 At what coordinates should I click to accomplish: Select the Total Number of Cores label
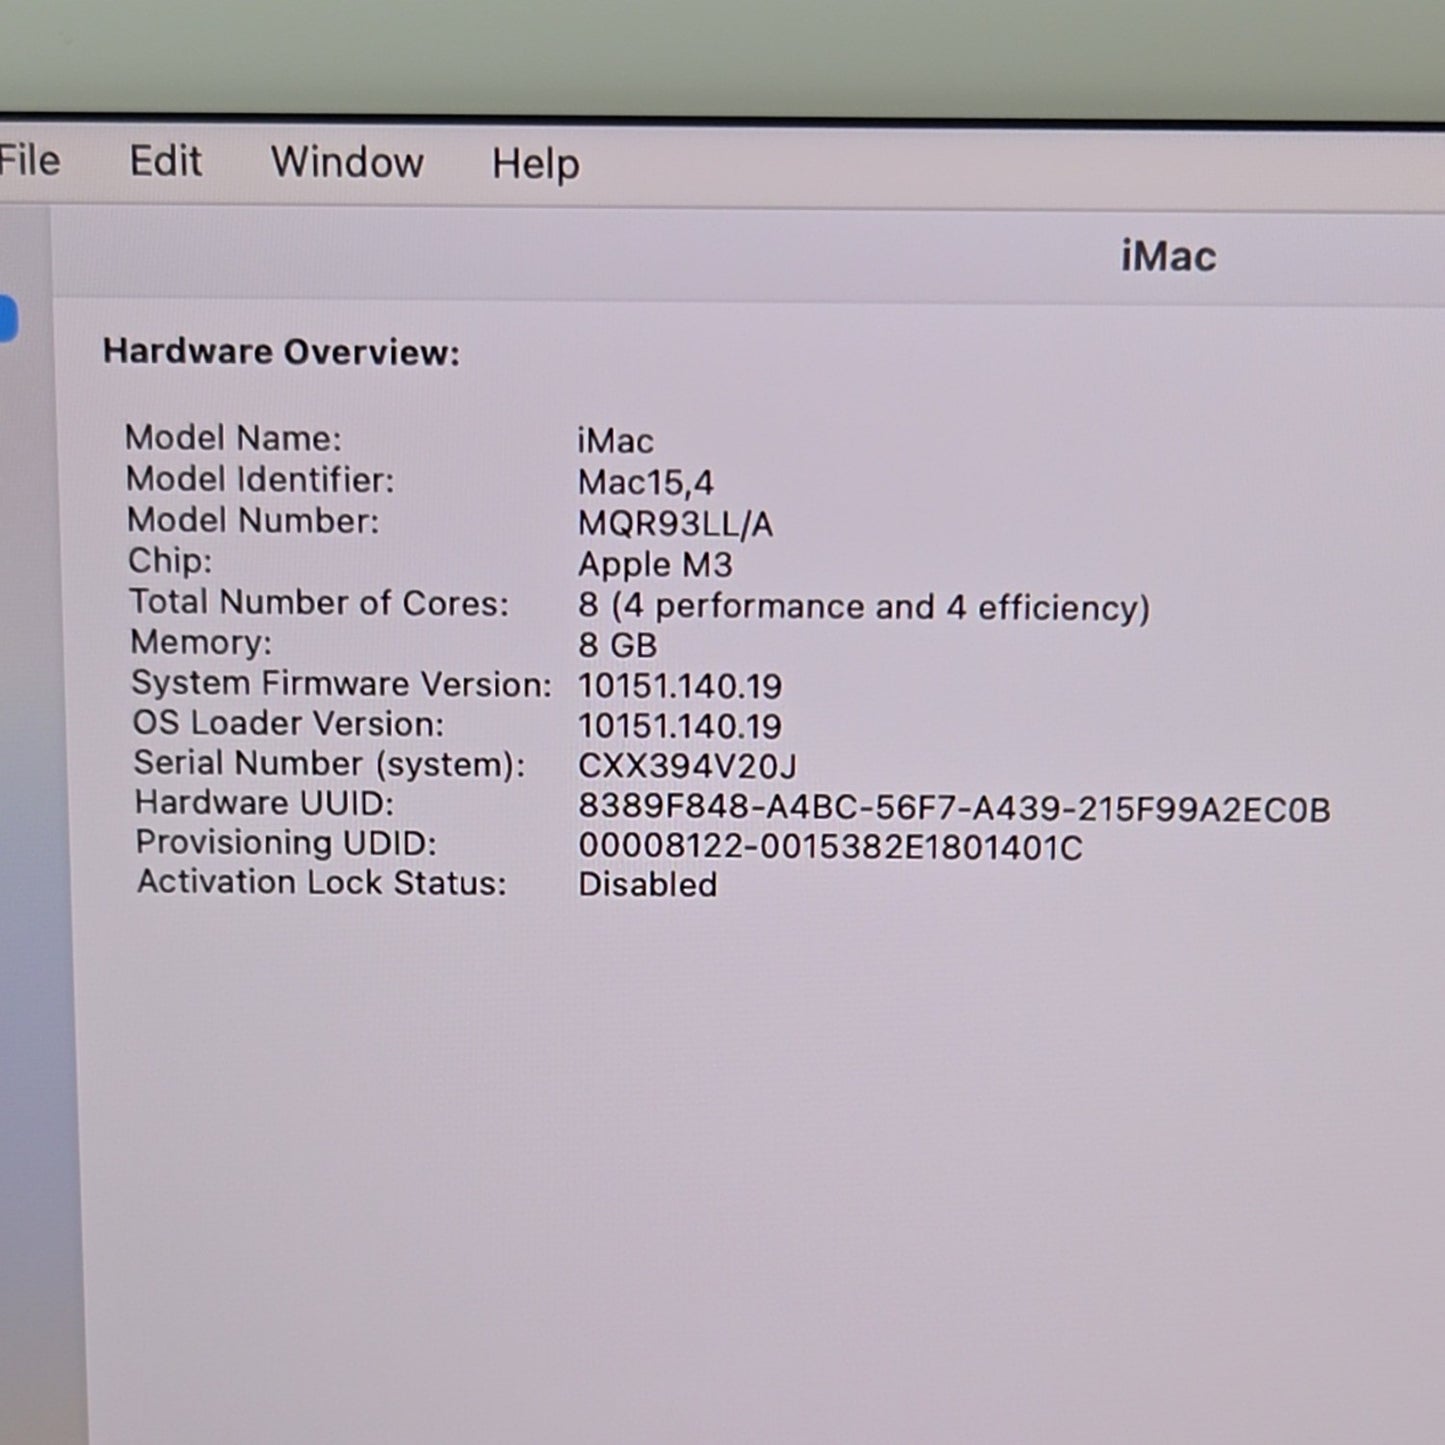click(319, 602)
